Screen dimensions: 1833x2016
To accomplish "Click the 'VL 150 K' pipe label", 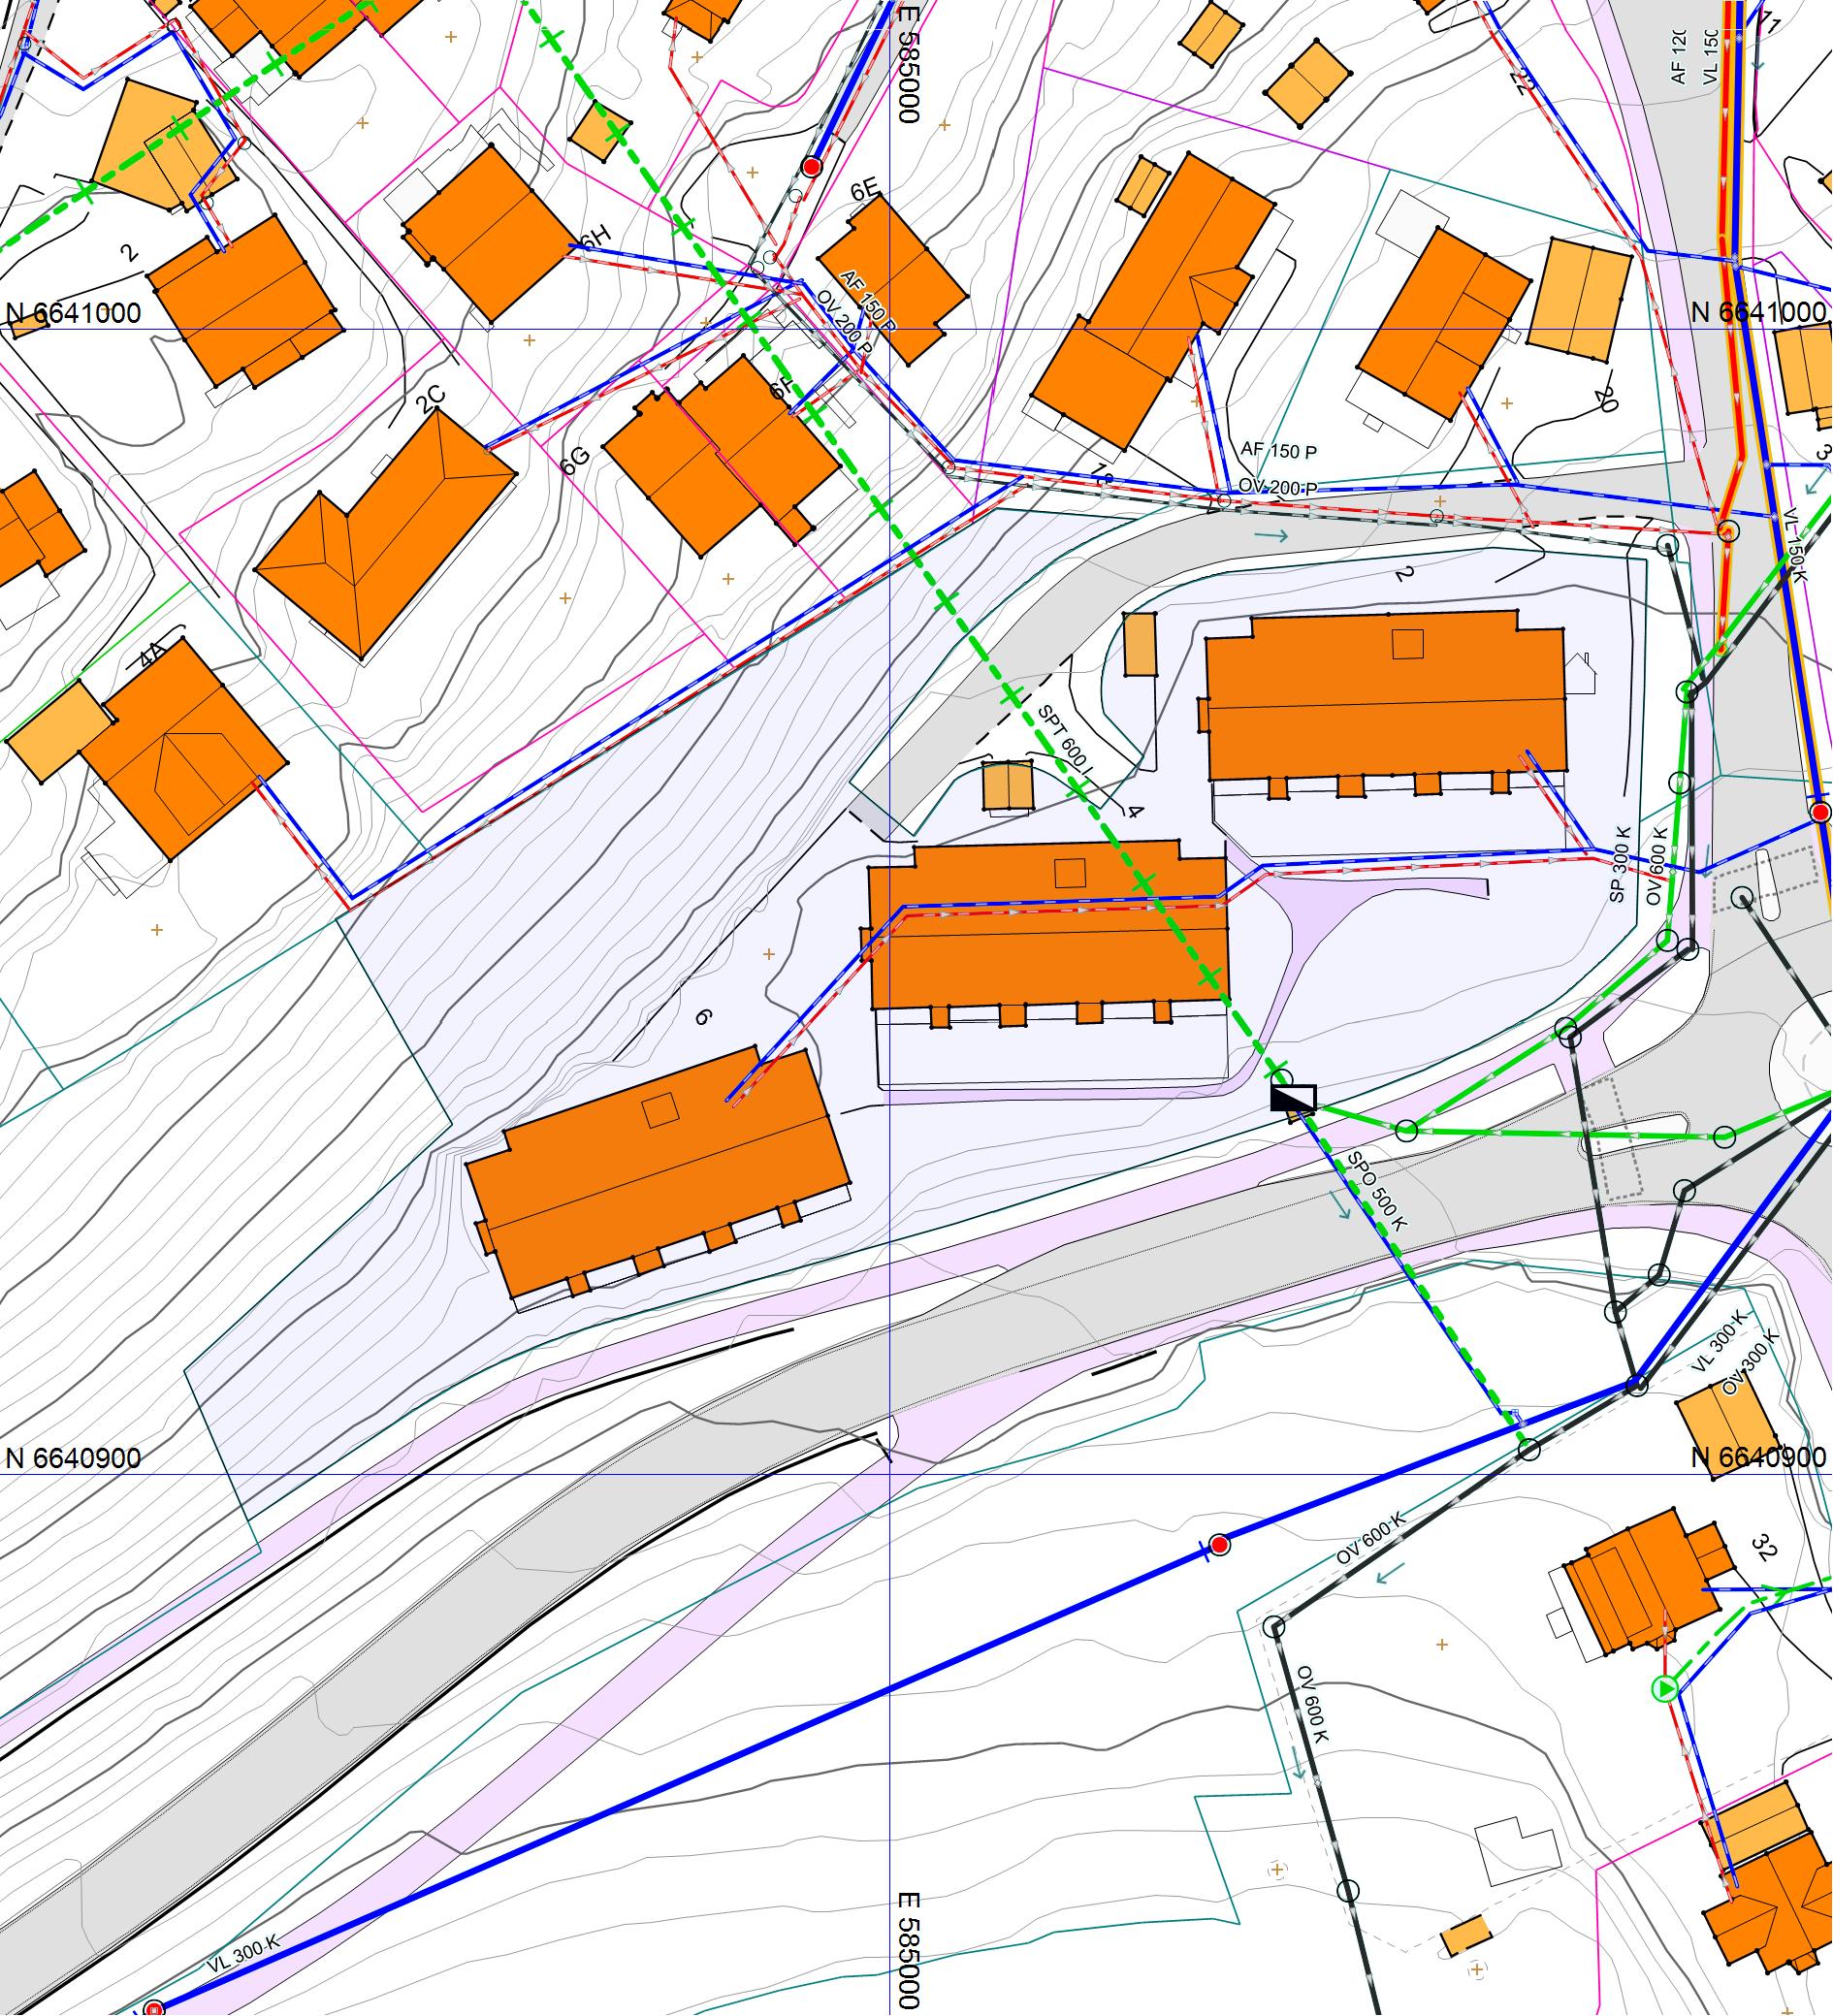I will pos(1795,546).
